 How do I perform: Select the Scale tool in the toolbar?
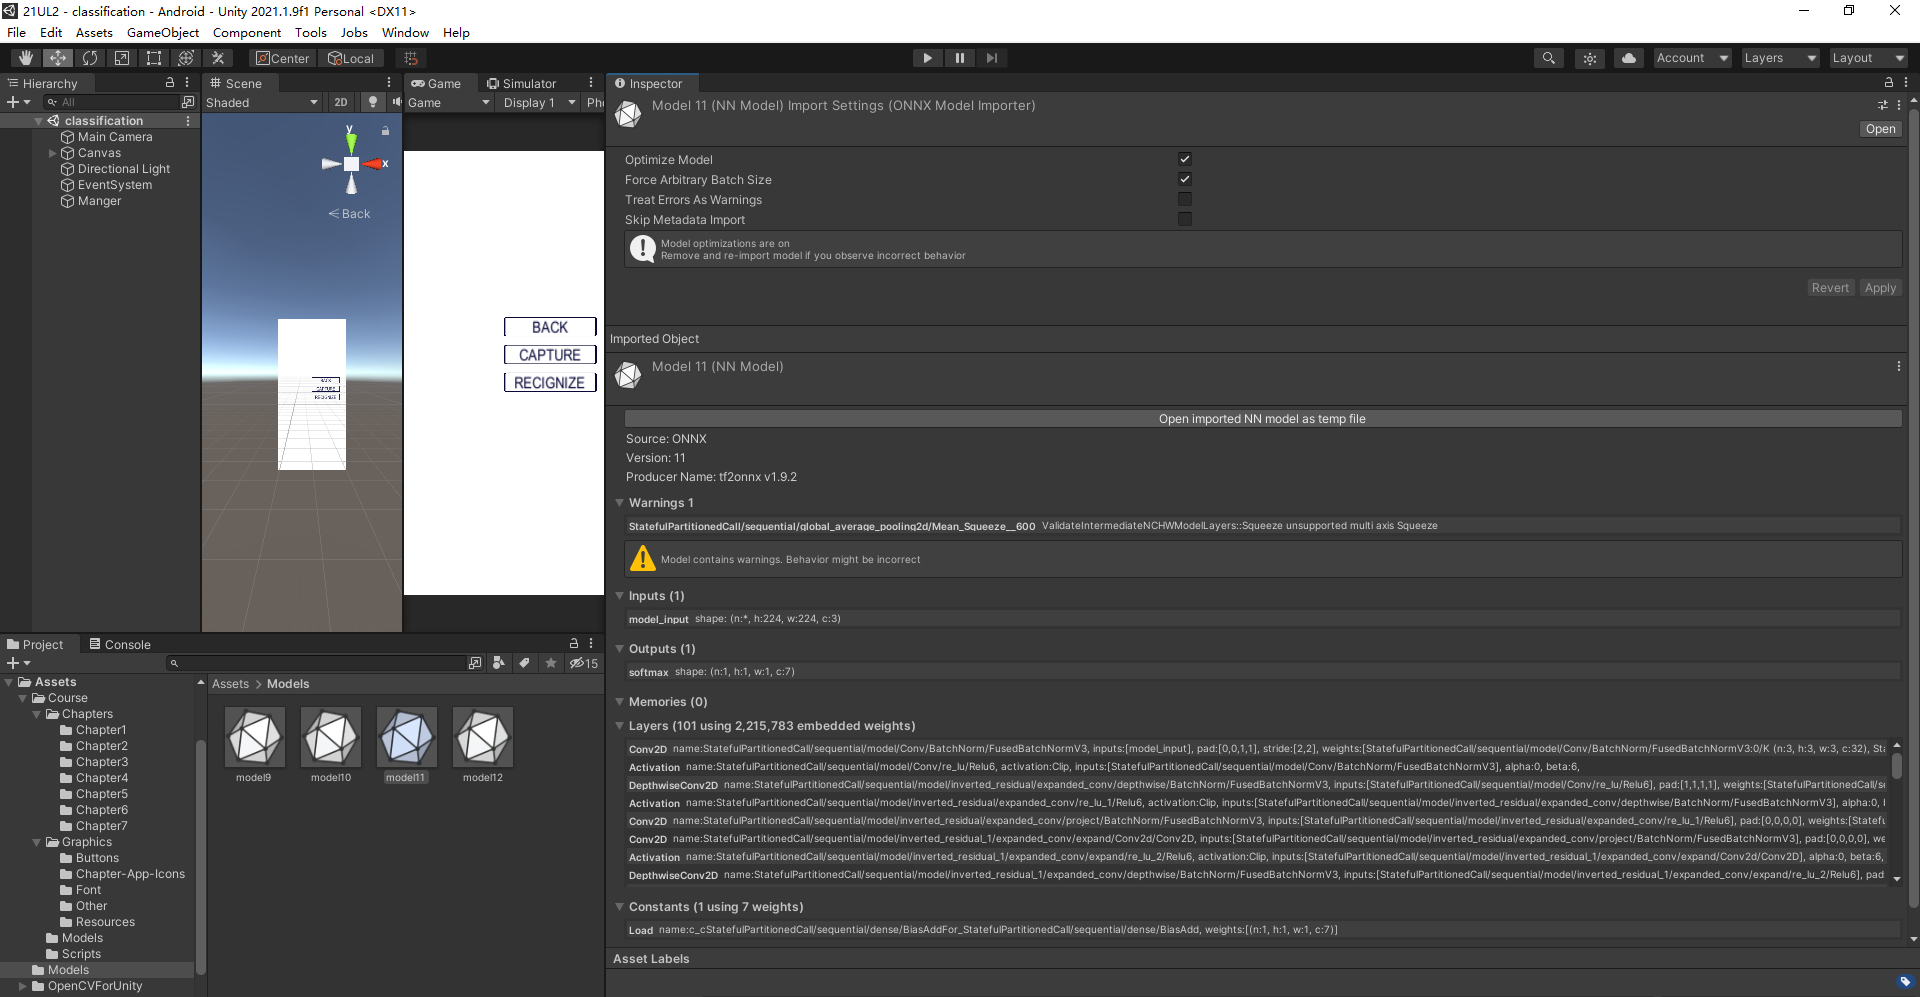pos(122,58)
